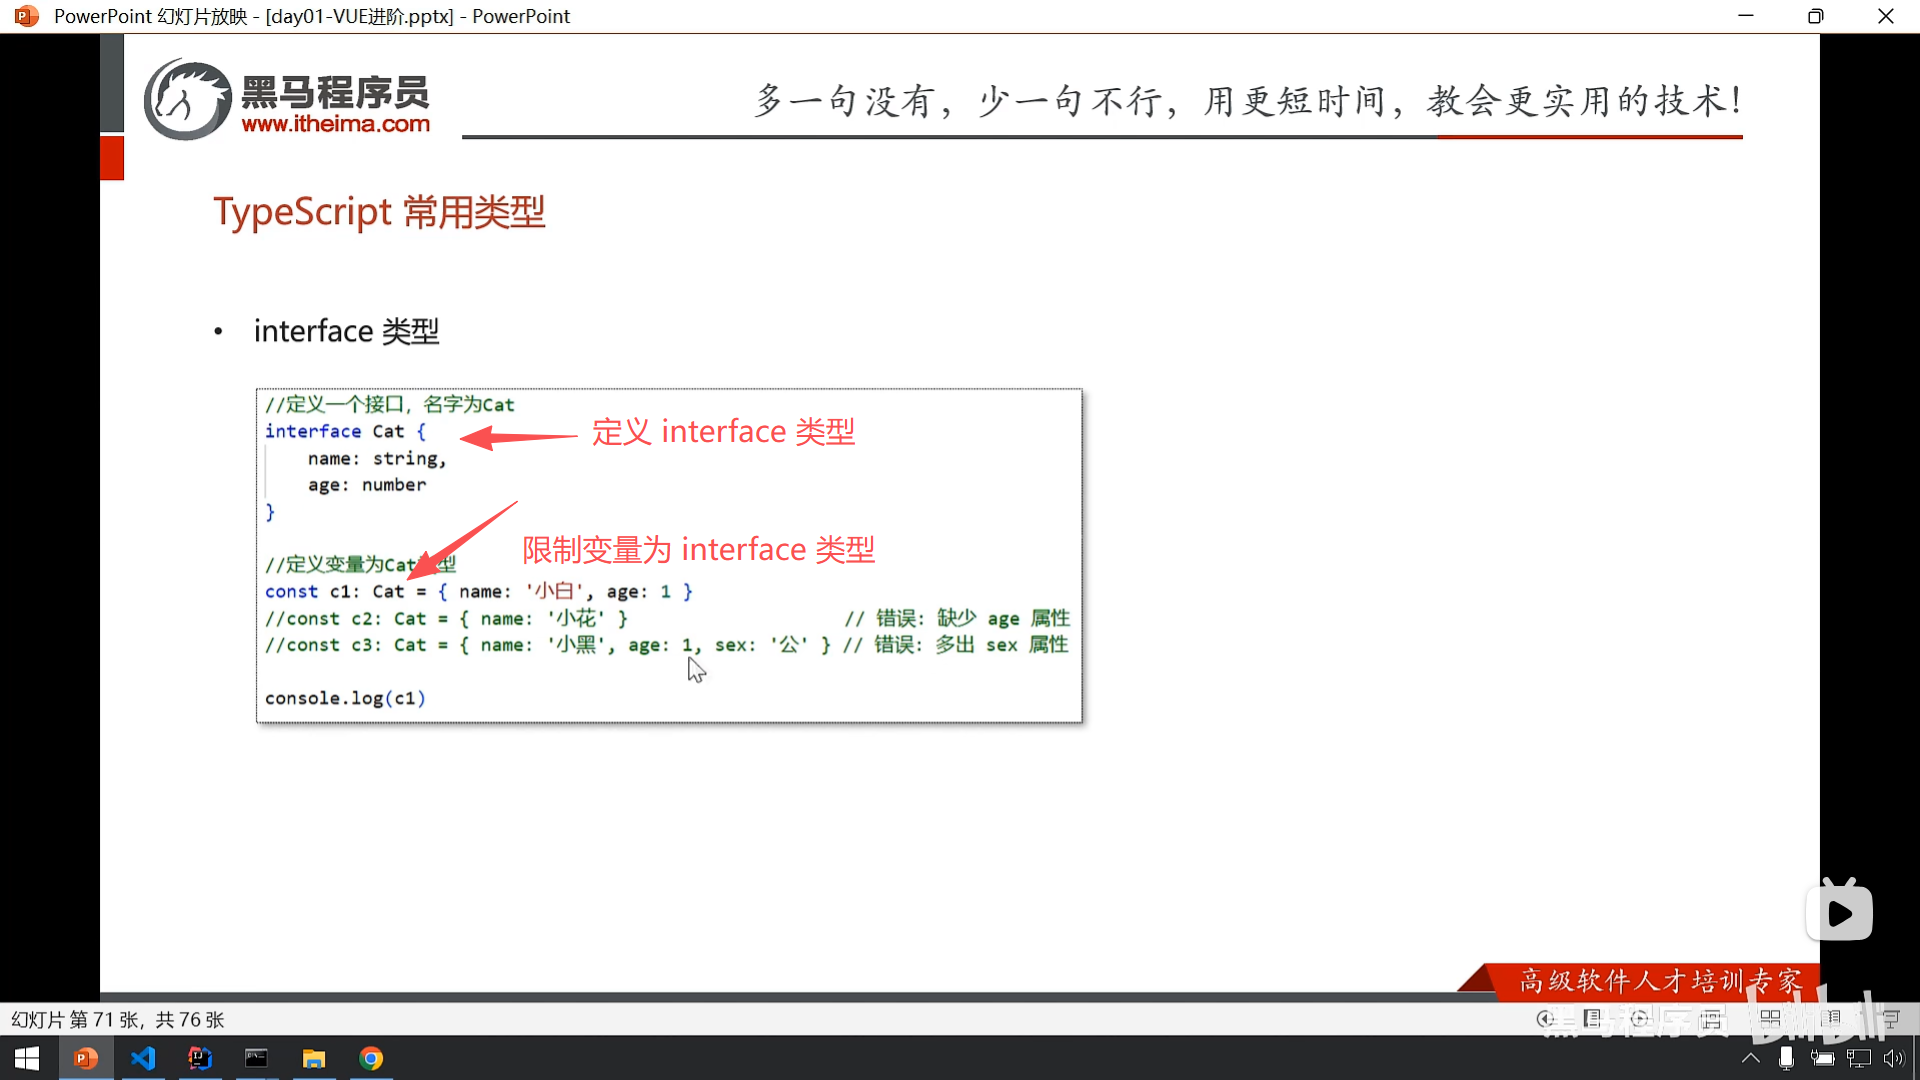This screenshot has width=1920, height=1080.
Task: Open File Explorer from taskbar
Action: coord(314,1058)
